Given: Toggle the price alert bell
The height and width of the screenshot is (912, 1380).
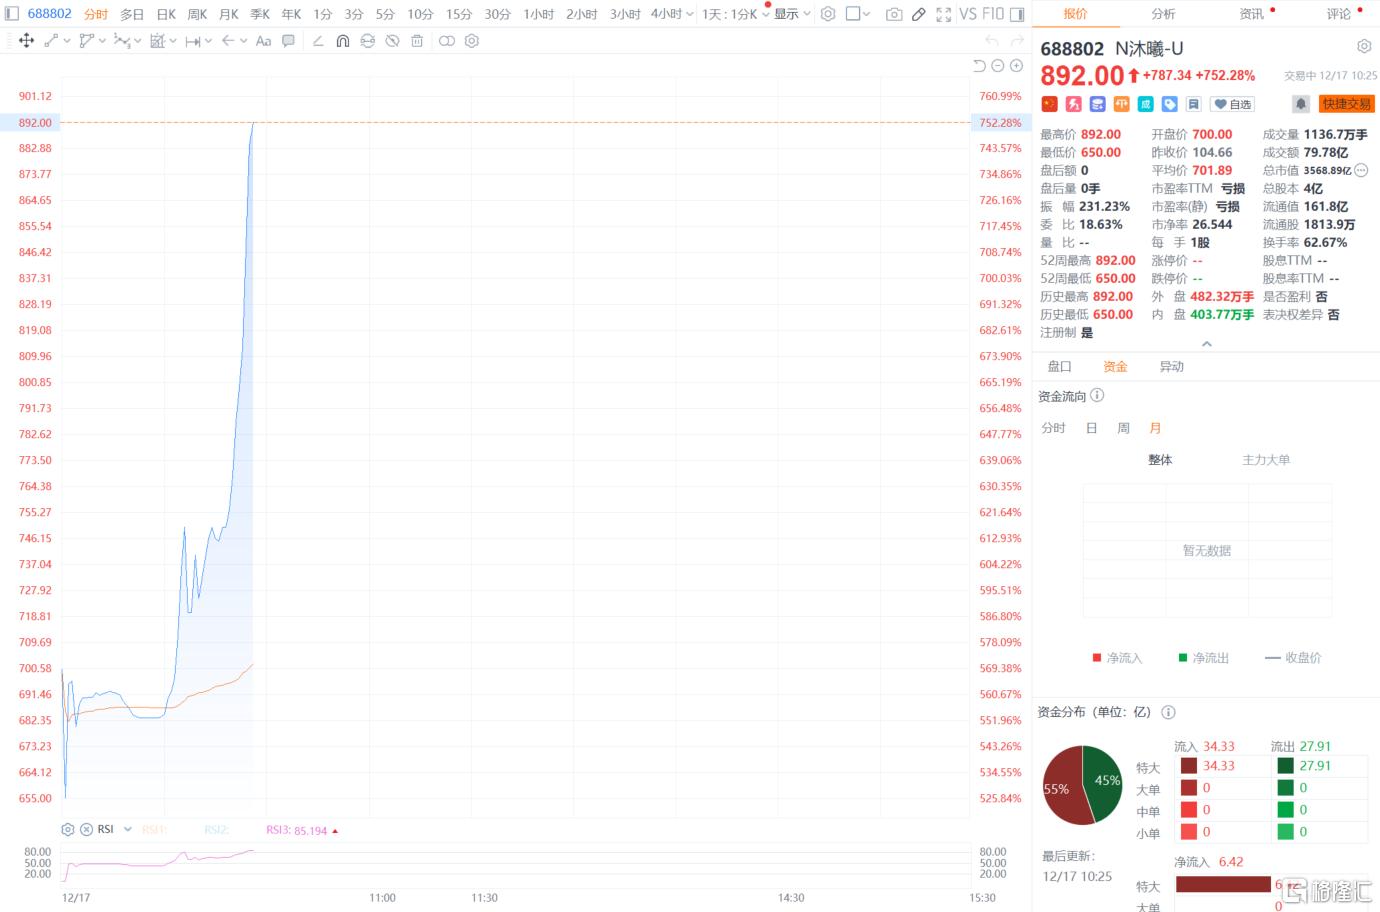Looking at the screenshot, I should click(1300, 104).
